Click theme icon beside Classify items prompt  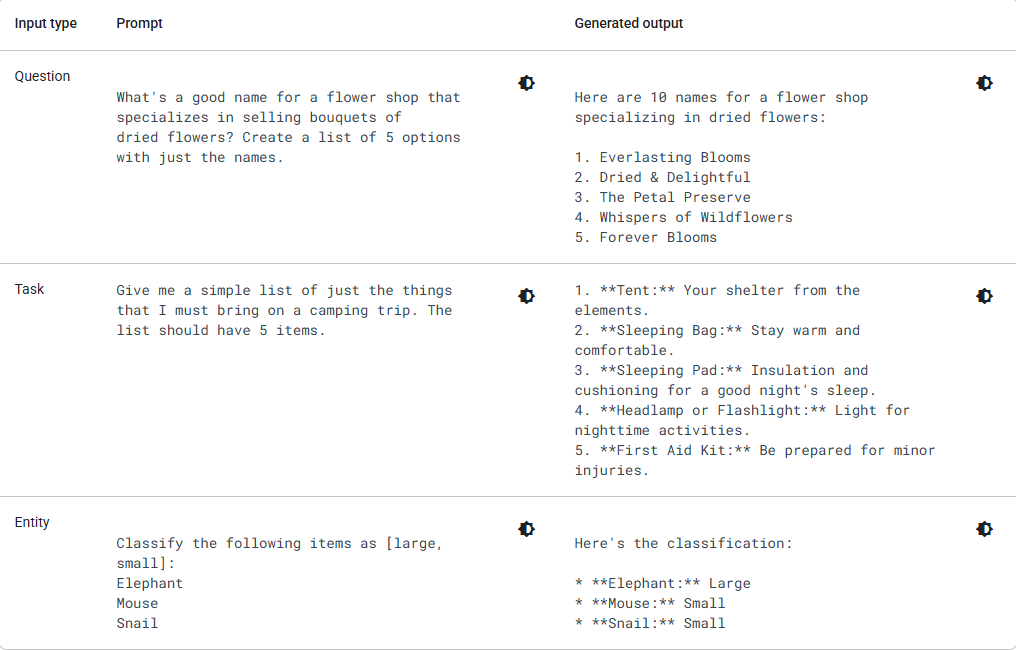(x=527, y=529)
